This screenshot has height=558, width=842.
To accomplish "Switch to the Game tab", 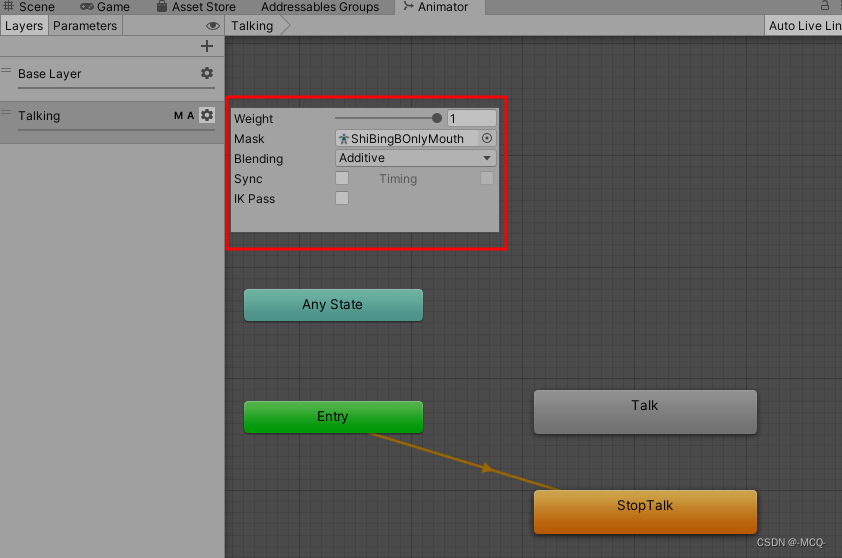I will coord(105,7).
